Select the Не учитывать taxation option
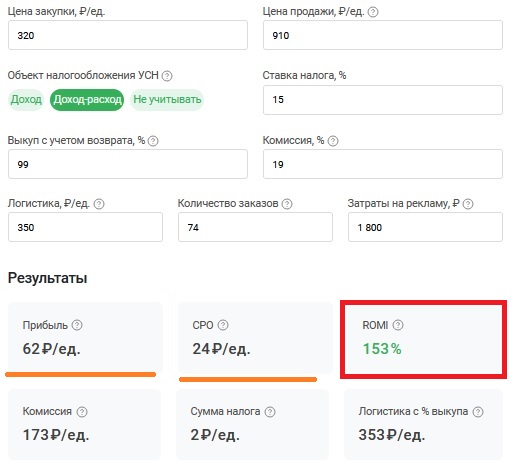Viewport: 514px width, 467px height. pyautogui.click(x=167, y=100)
